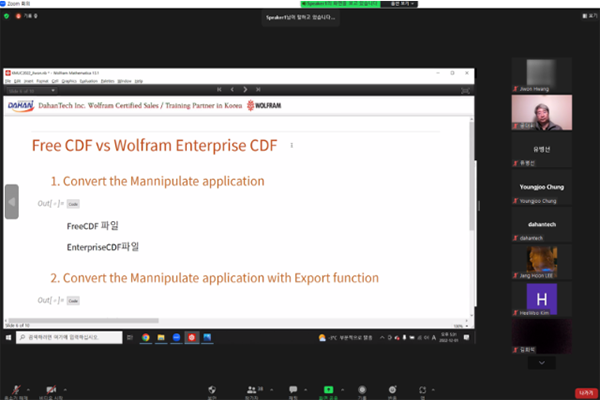Open FreeCDF 파일 link
This screenshot has width=600, height=400.
(93, 226)
